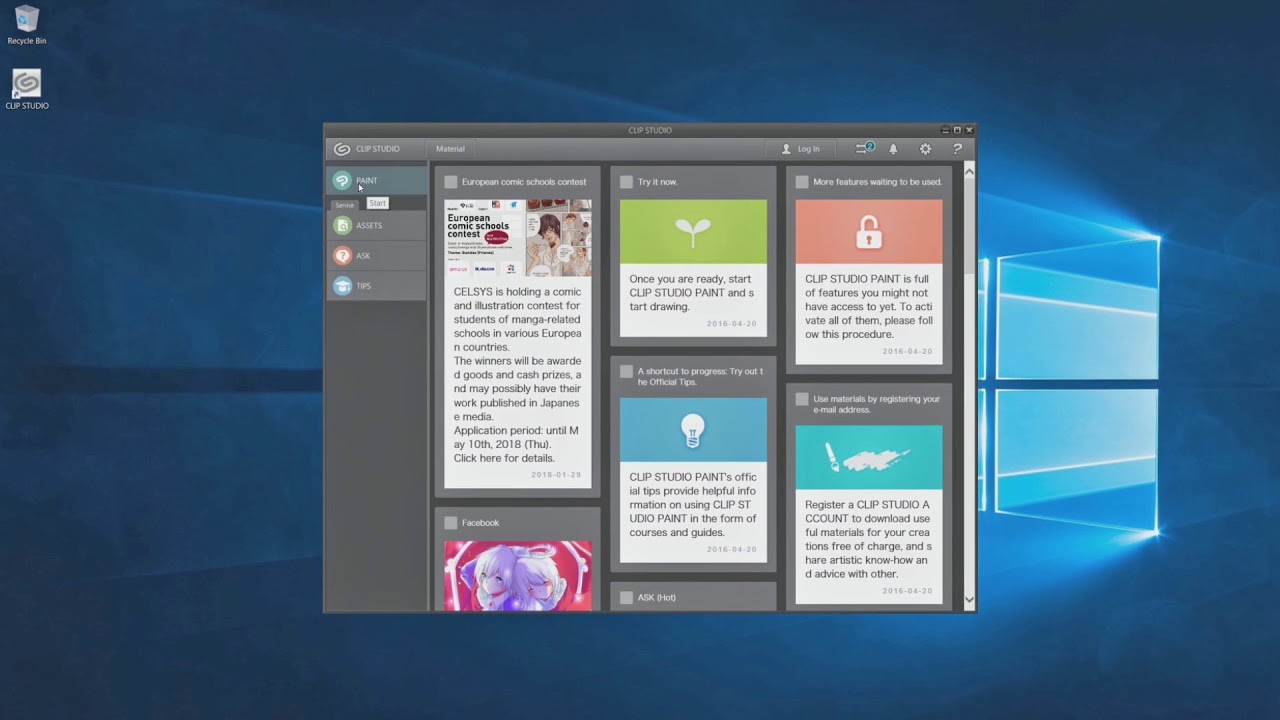Open the European comic schools contest image
The image size is (1280, 720).
point(518,238)
